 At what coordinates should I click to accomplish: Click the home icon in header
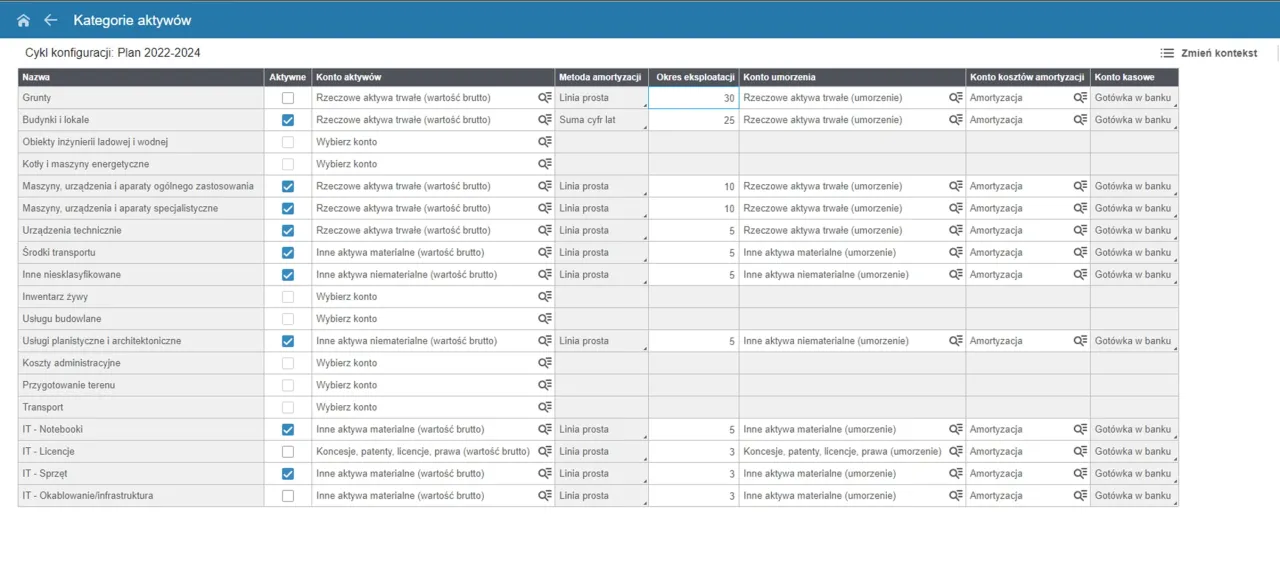click(x=23, y=20)
